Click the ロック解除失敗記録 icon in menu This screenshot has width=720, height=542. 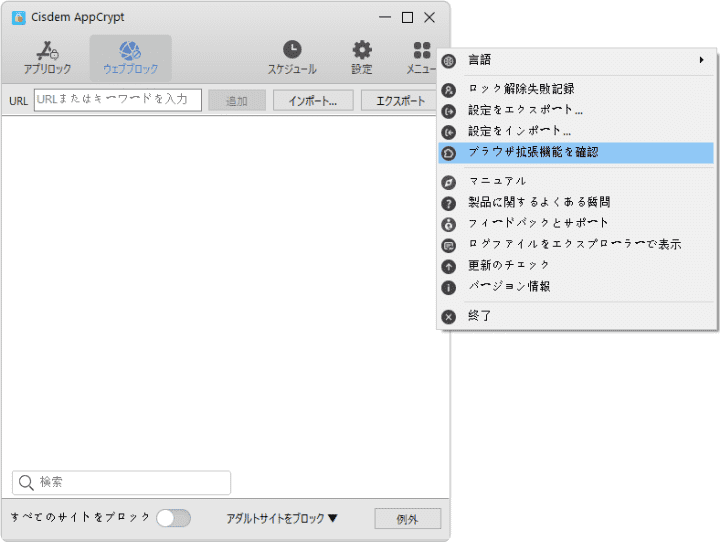[x=449, y=90]
